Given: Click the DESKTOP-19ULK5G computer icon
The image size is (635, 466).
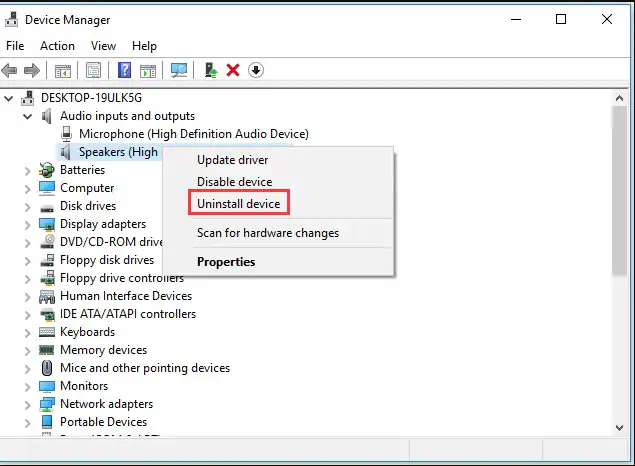Looking at the screenshot, I should coord(28,98).
